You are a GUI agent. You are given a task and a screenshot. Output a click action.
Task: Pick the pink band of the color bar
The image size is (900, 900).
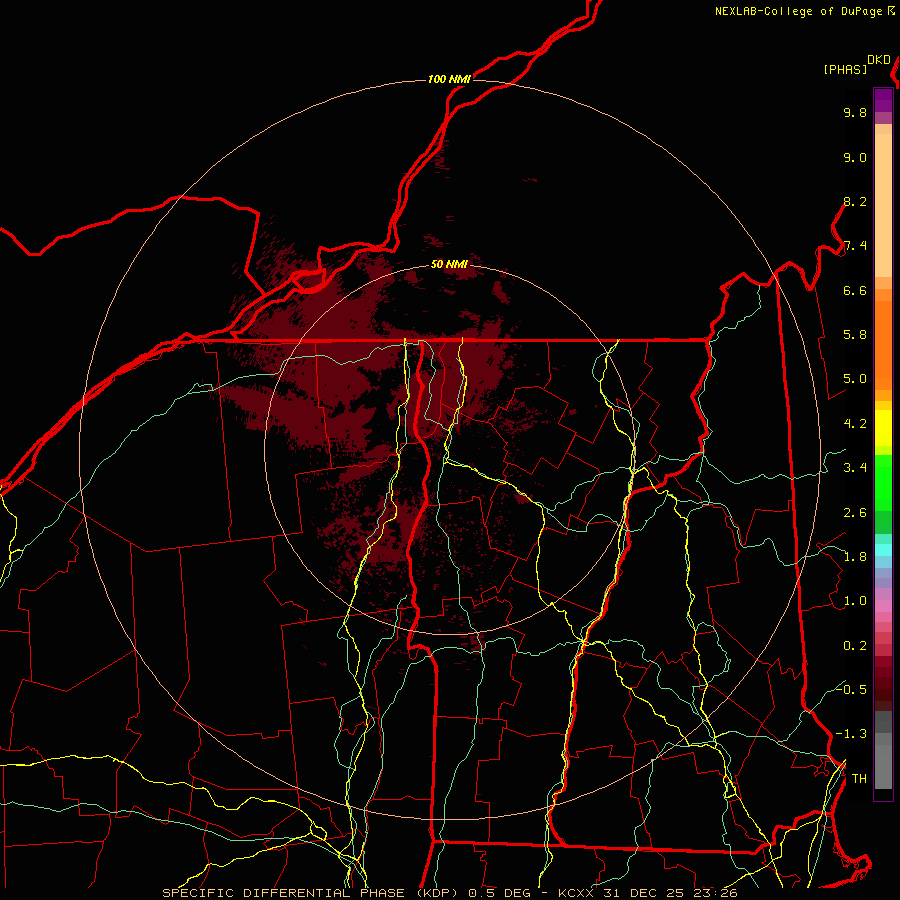[883, 606]
